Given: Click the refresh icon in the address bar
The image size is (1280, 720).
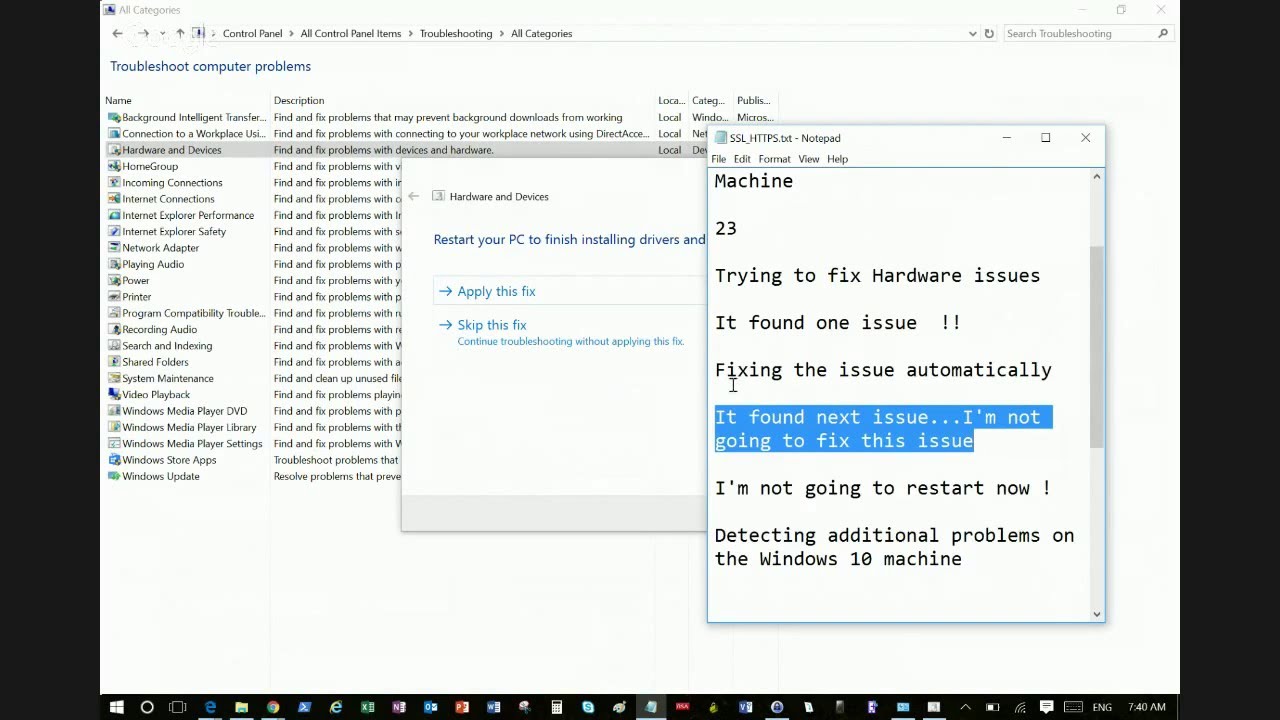Looking at the screenshot, I should pos(989,33).
